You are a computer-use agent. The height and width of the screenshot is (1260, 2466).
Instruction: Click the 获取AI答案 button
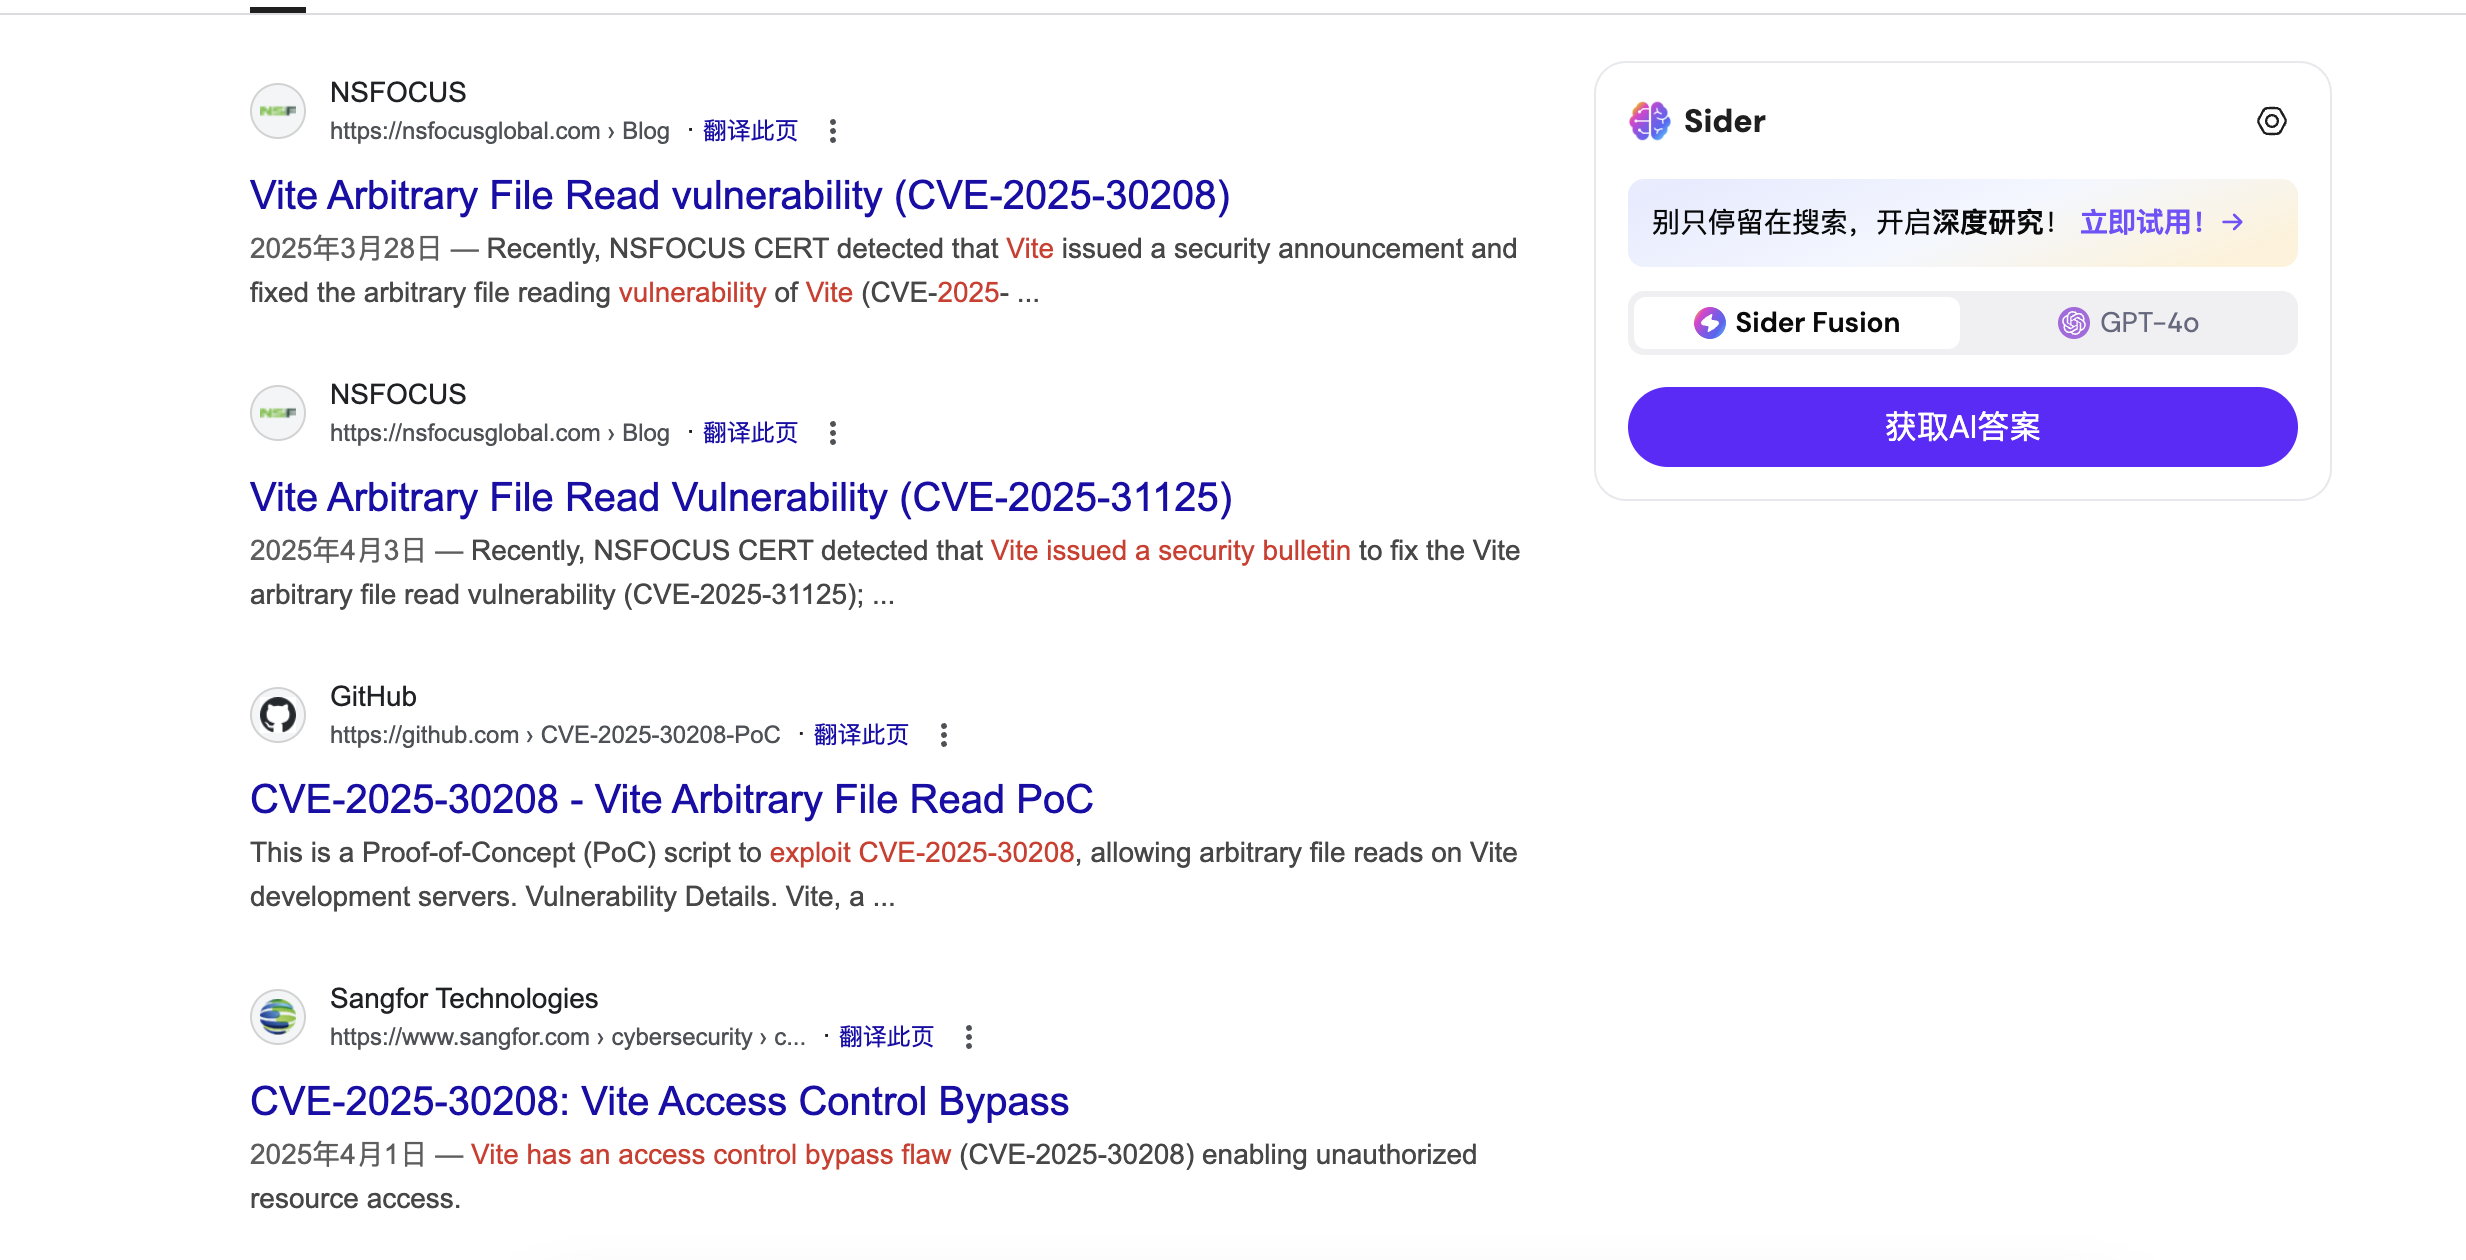[x=1962, y=427]
